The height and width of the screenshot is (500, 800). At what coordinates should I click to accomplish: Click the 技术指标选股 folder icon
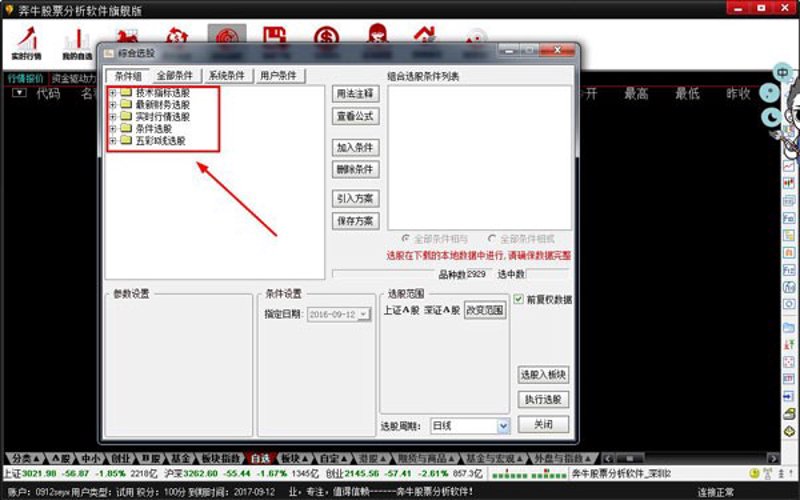click(x=126, y=93)
